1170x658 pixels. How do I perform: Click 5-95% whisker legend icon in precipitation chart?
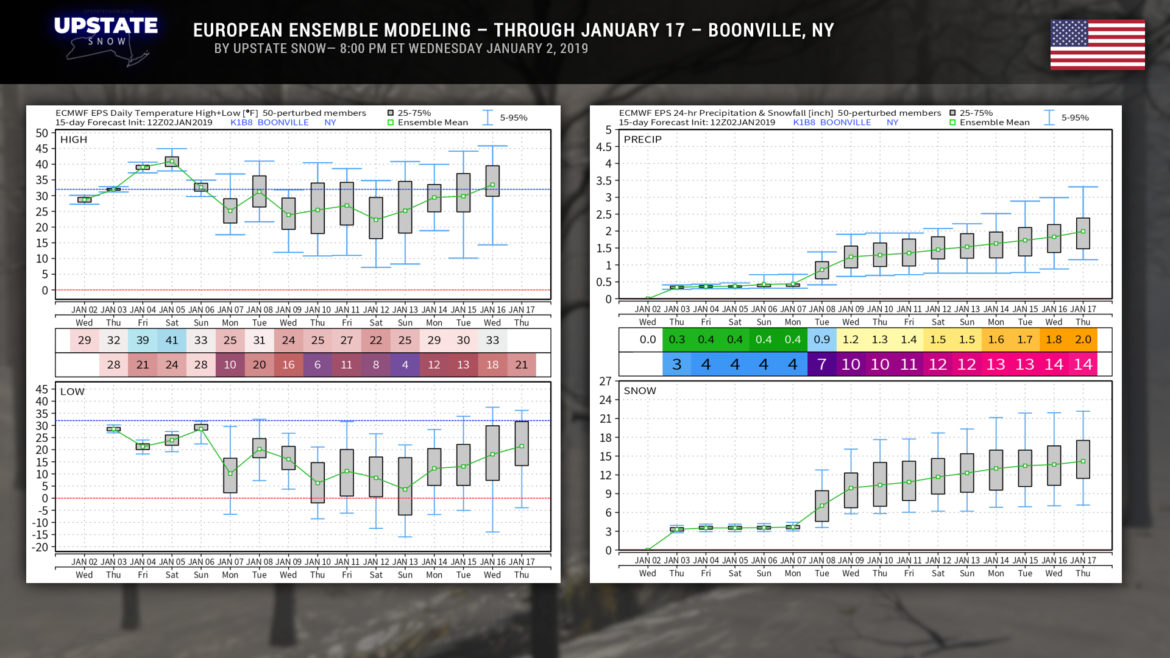click(x=1051, y=118)
